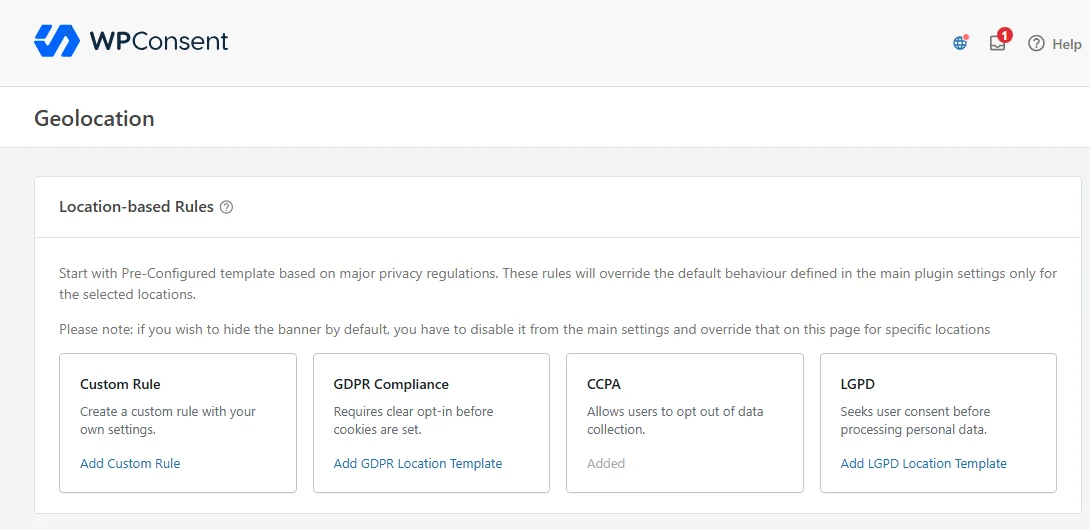Viewport: 1090px width, 530px height.
Task: Select the LGPD card title
Action: pos(856,384)
